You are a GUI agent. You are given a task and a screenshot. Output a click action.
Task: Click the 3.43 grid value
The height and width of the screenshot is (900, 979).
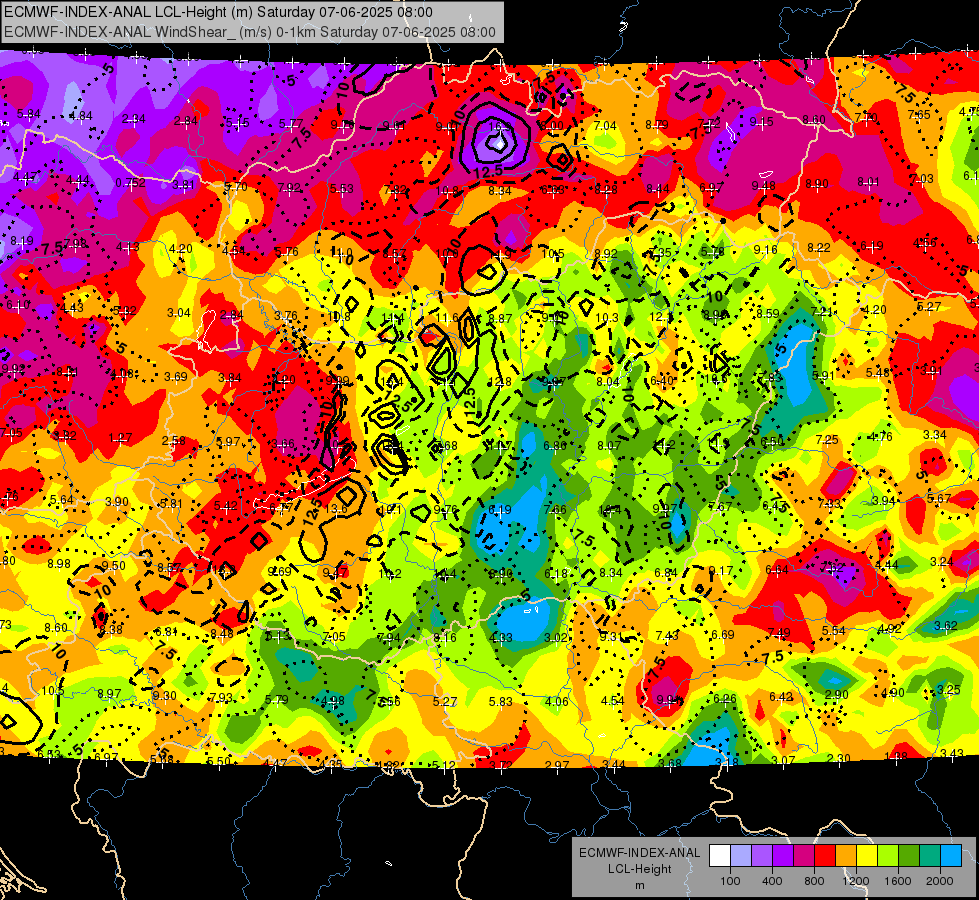click(952, 754)
